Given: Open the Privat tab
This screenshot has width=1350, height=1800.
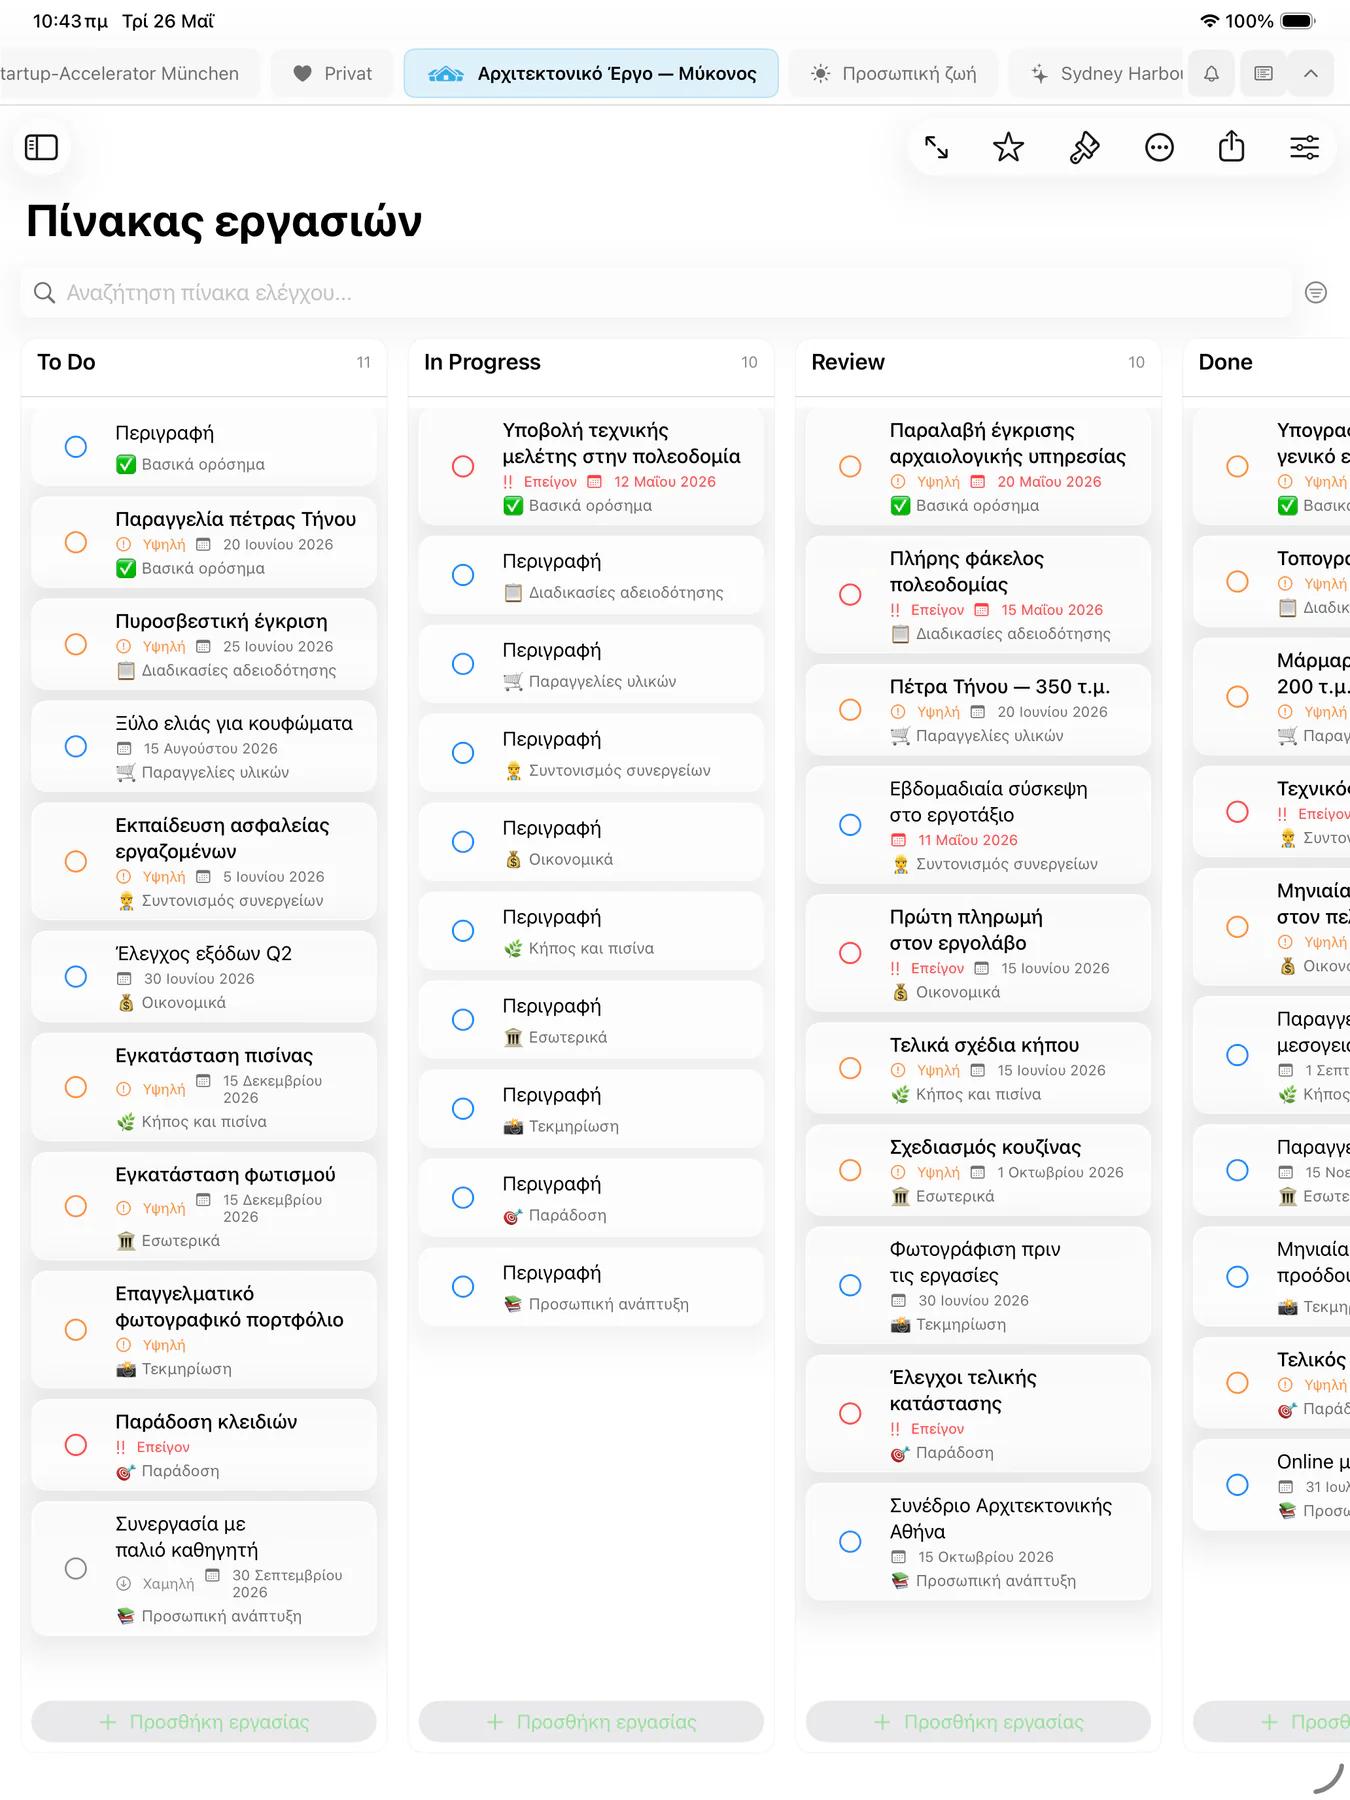Looking at the screenshot, I should [333, 74].
